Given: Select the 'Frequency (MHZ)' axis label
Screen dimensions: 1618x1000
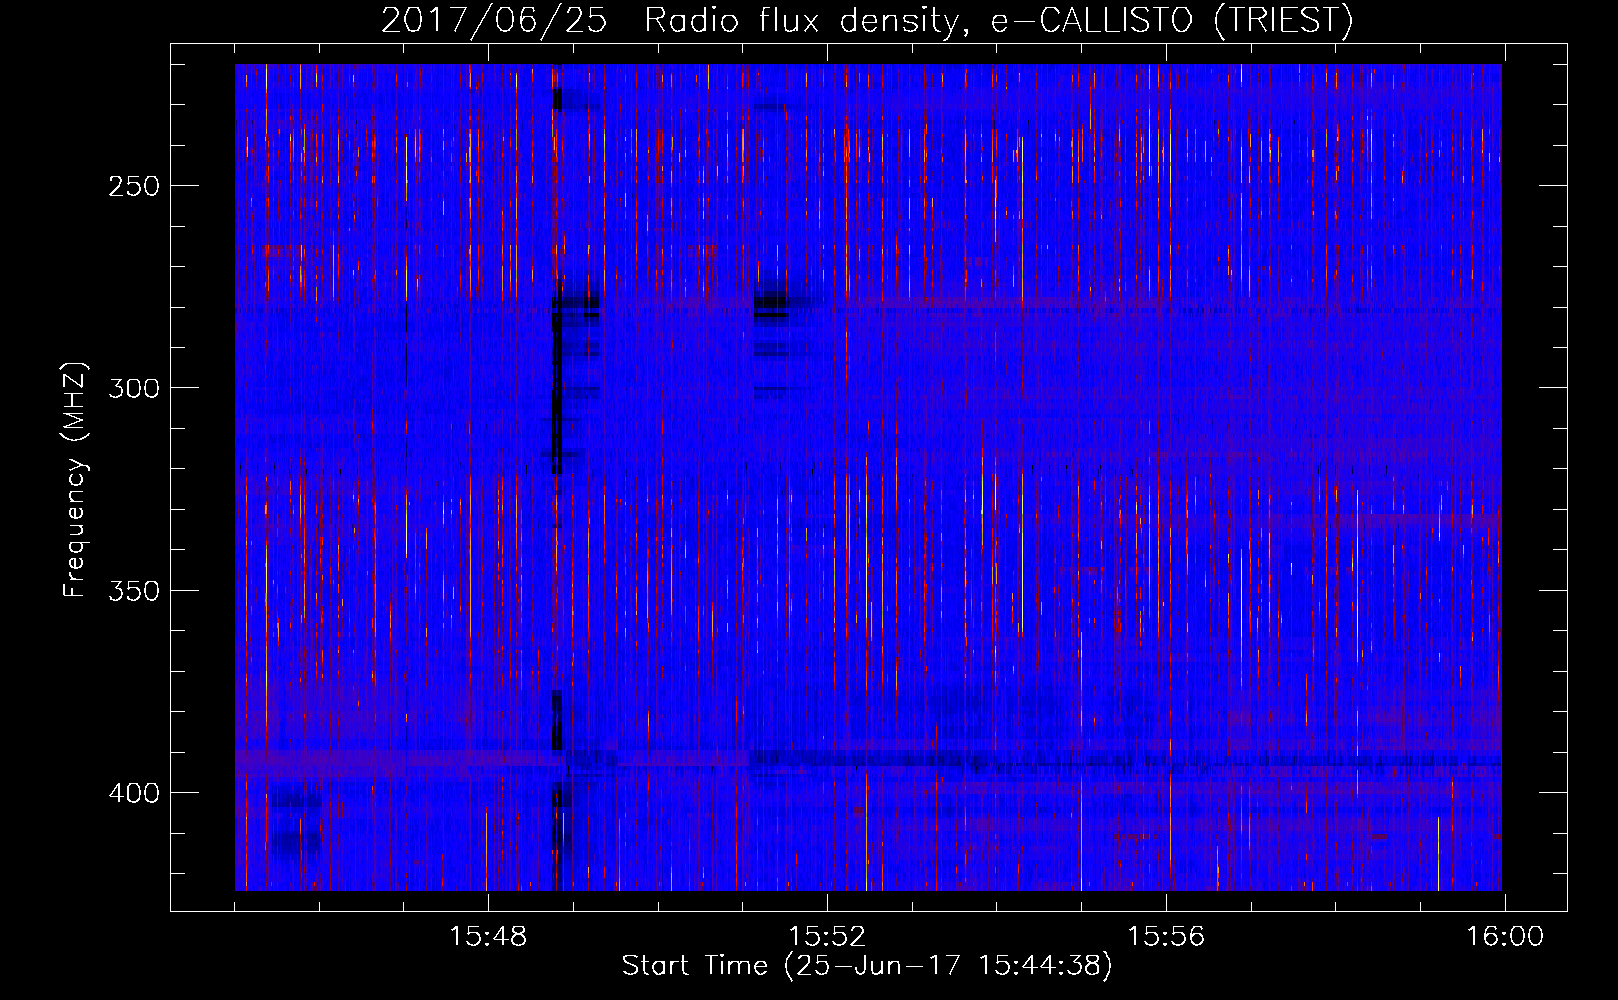Looking at the screenshot, I should pyautogui.click(x=75, y=479).
